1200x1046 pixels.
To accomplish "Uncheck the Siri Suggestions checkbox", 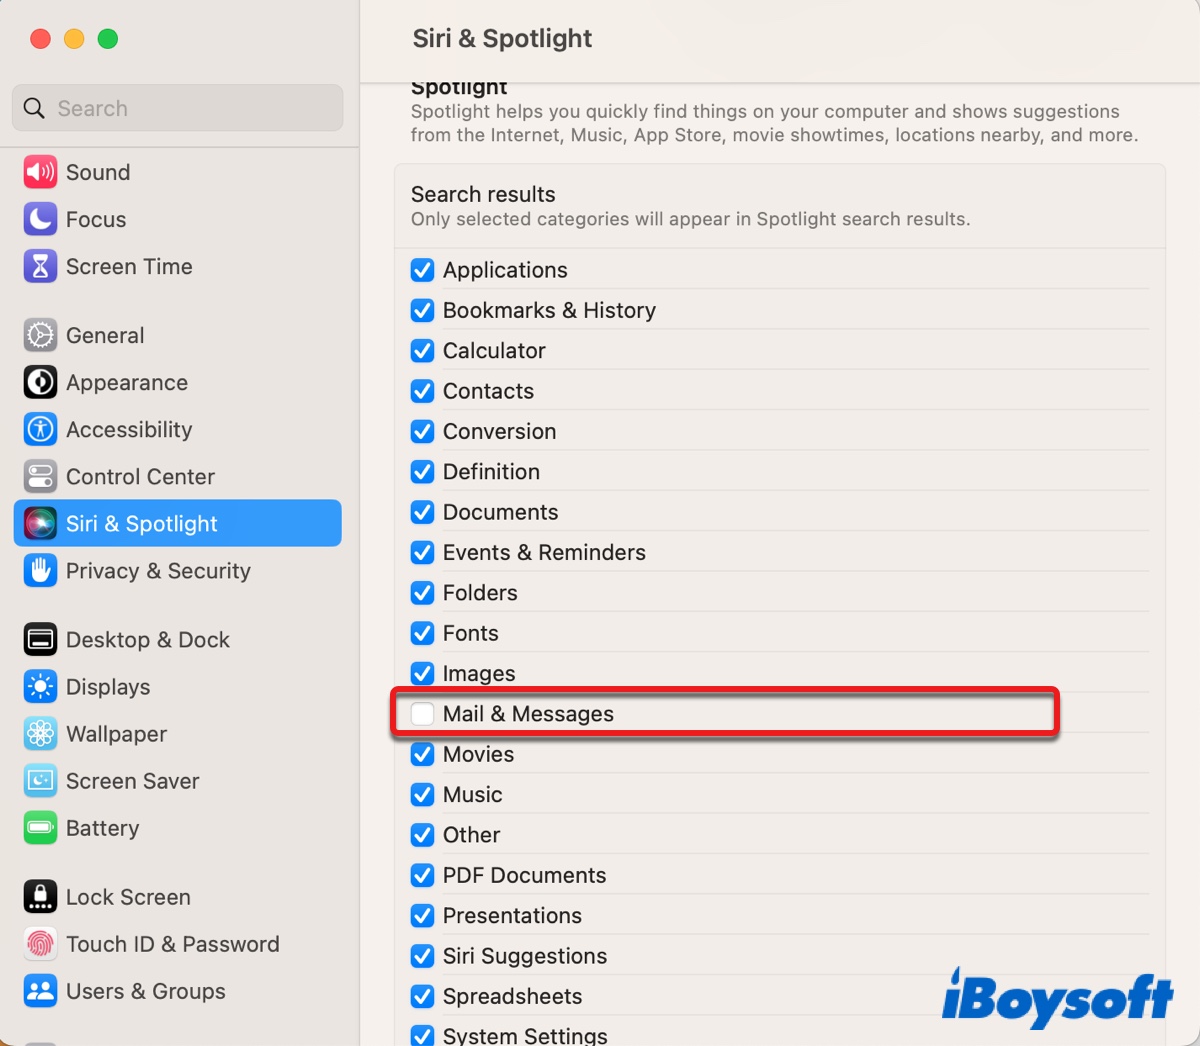I will (423, 956).
